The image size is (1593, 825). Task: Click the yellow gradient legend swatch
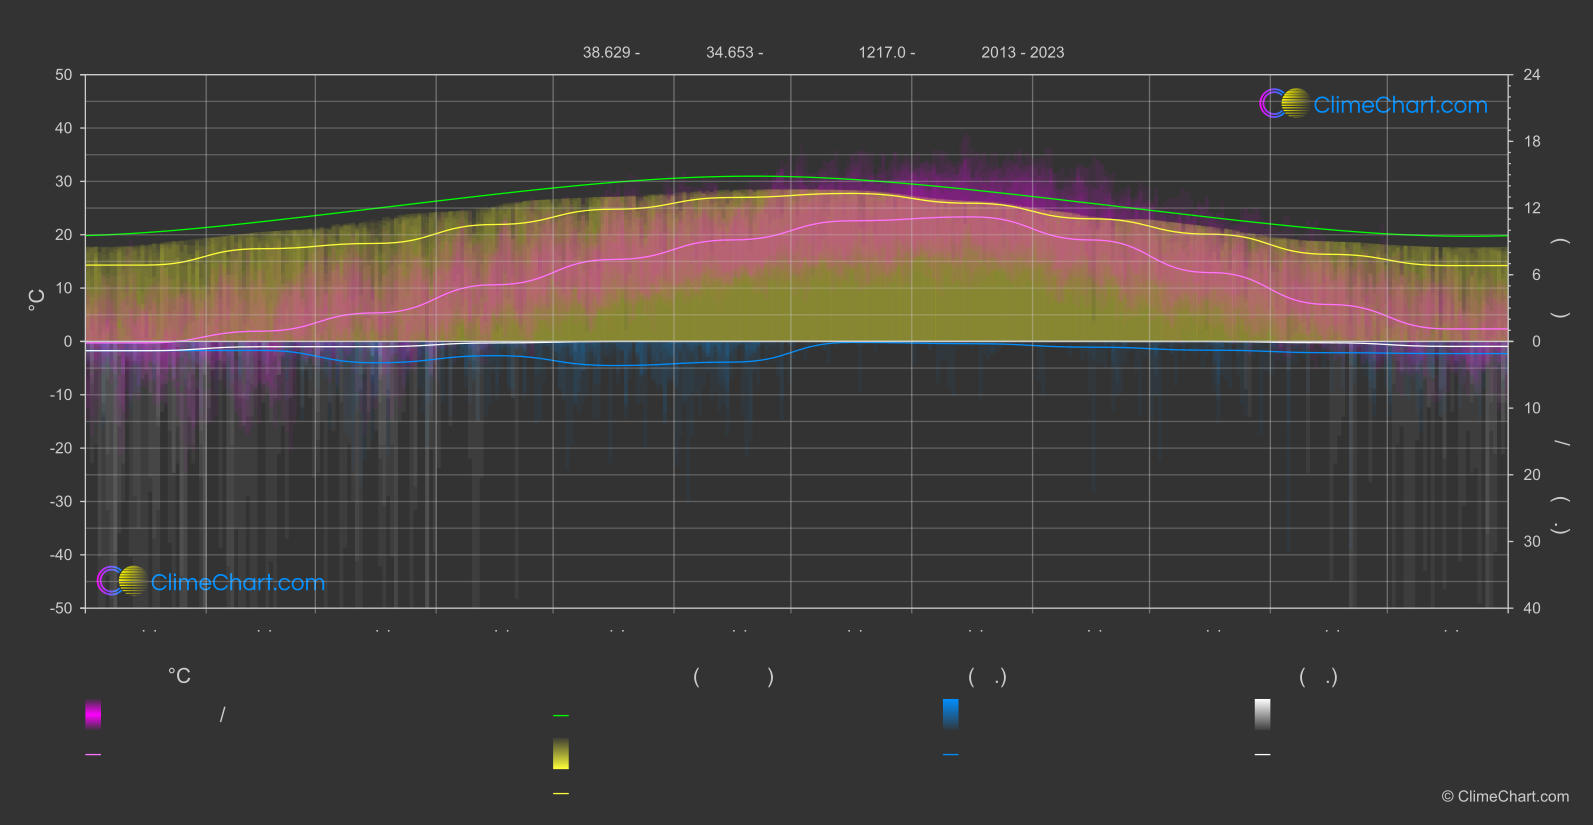[561, 754]
